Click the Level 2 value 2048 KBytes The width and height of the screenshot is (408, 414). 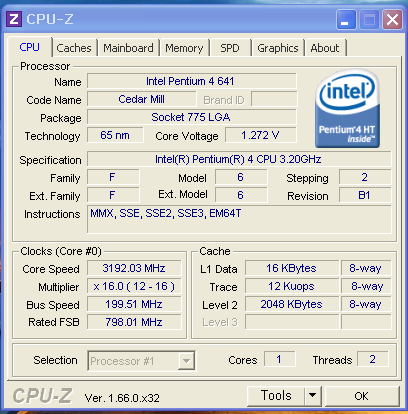[292, 304]
